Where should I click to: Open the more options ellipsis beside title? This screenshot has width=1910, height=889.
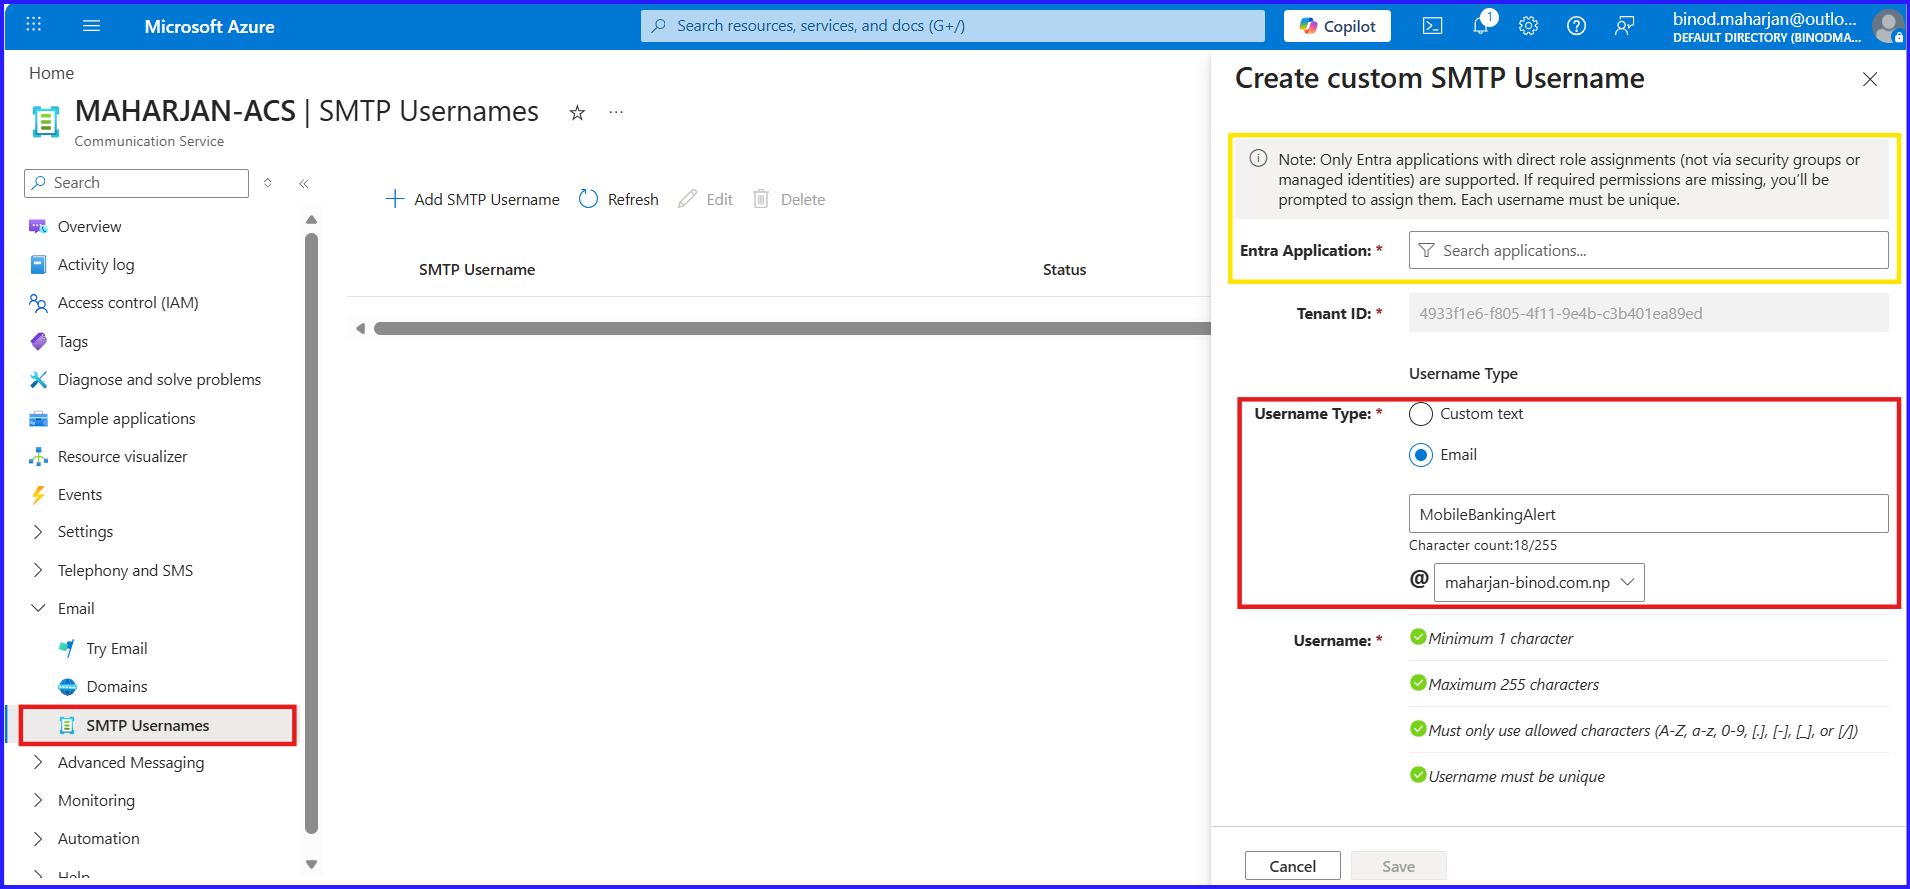(616, 112)
